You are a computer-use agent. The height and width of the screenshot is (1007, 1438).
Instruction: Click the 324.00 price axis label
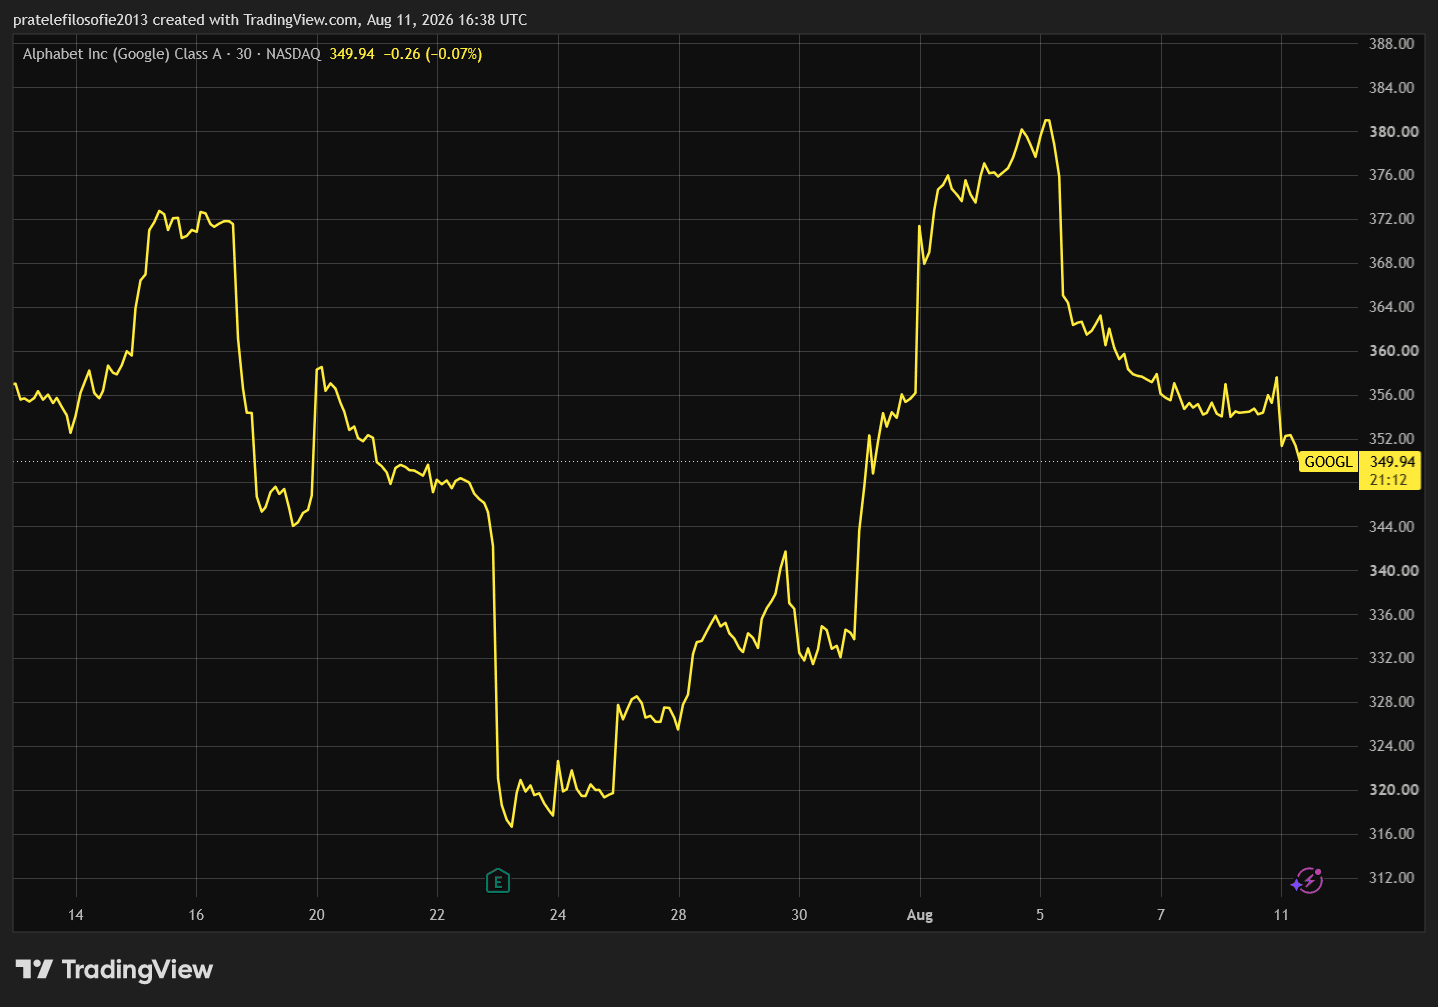[x=1392, y=746]
